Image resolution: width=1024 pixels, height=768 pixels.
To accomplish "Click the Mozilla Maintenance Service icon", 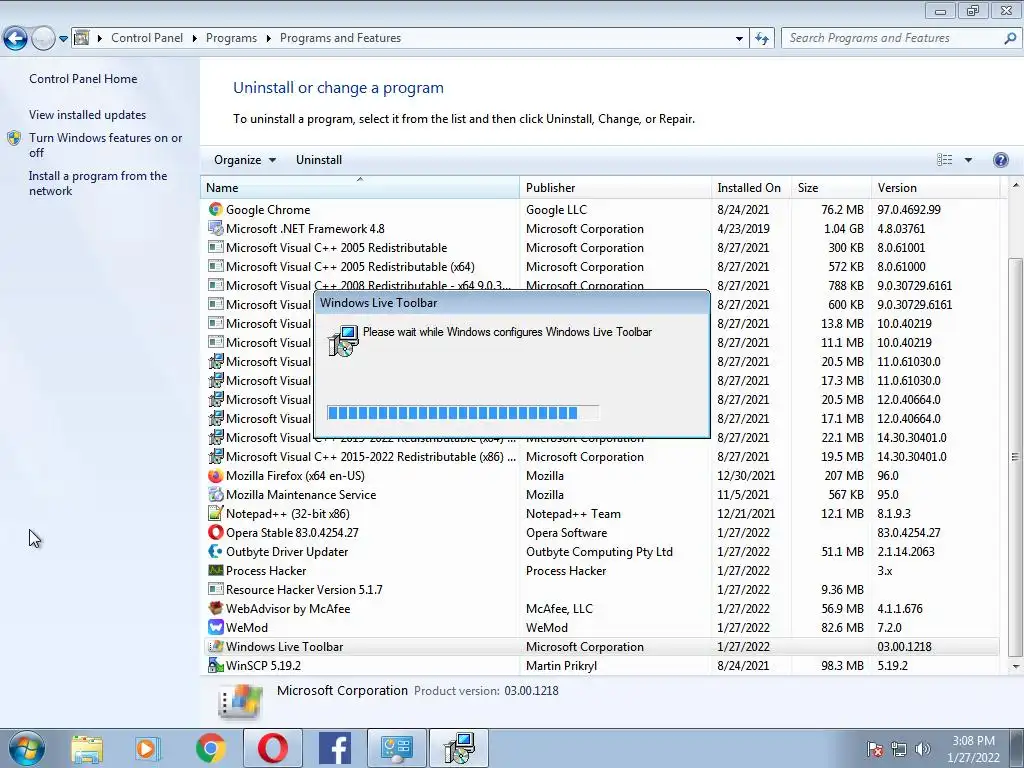I will pos(216,494).
